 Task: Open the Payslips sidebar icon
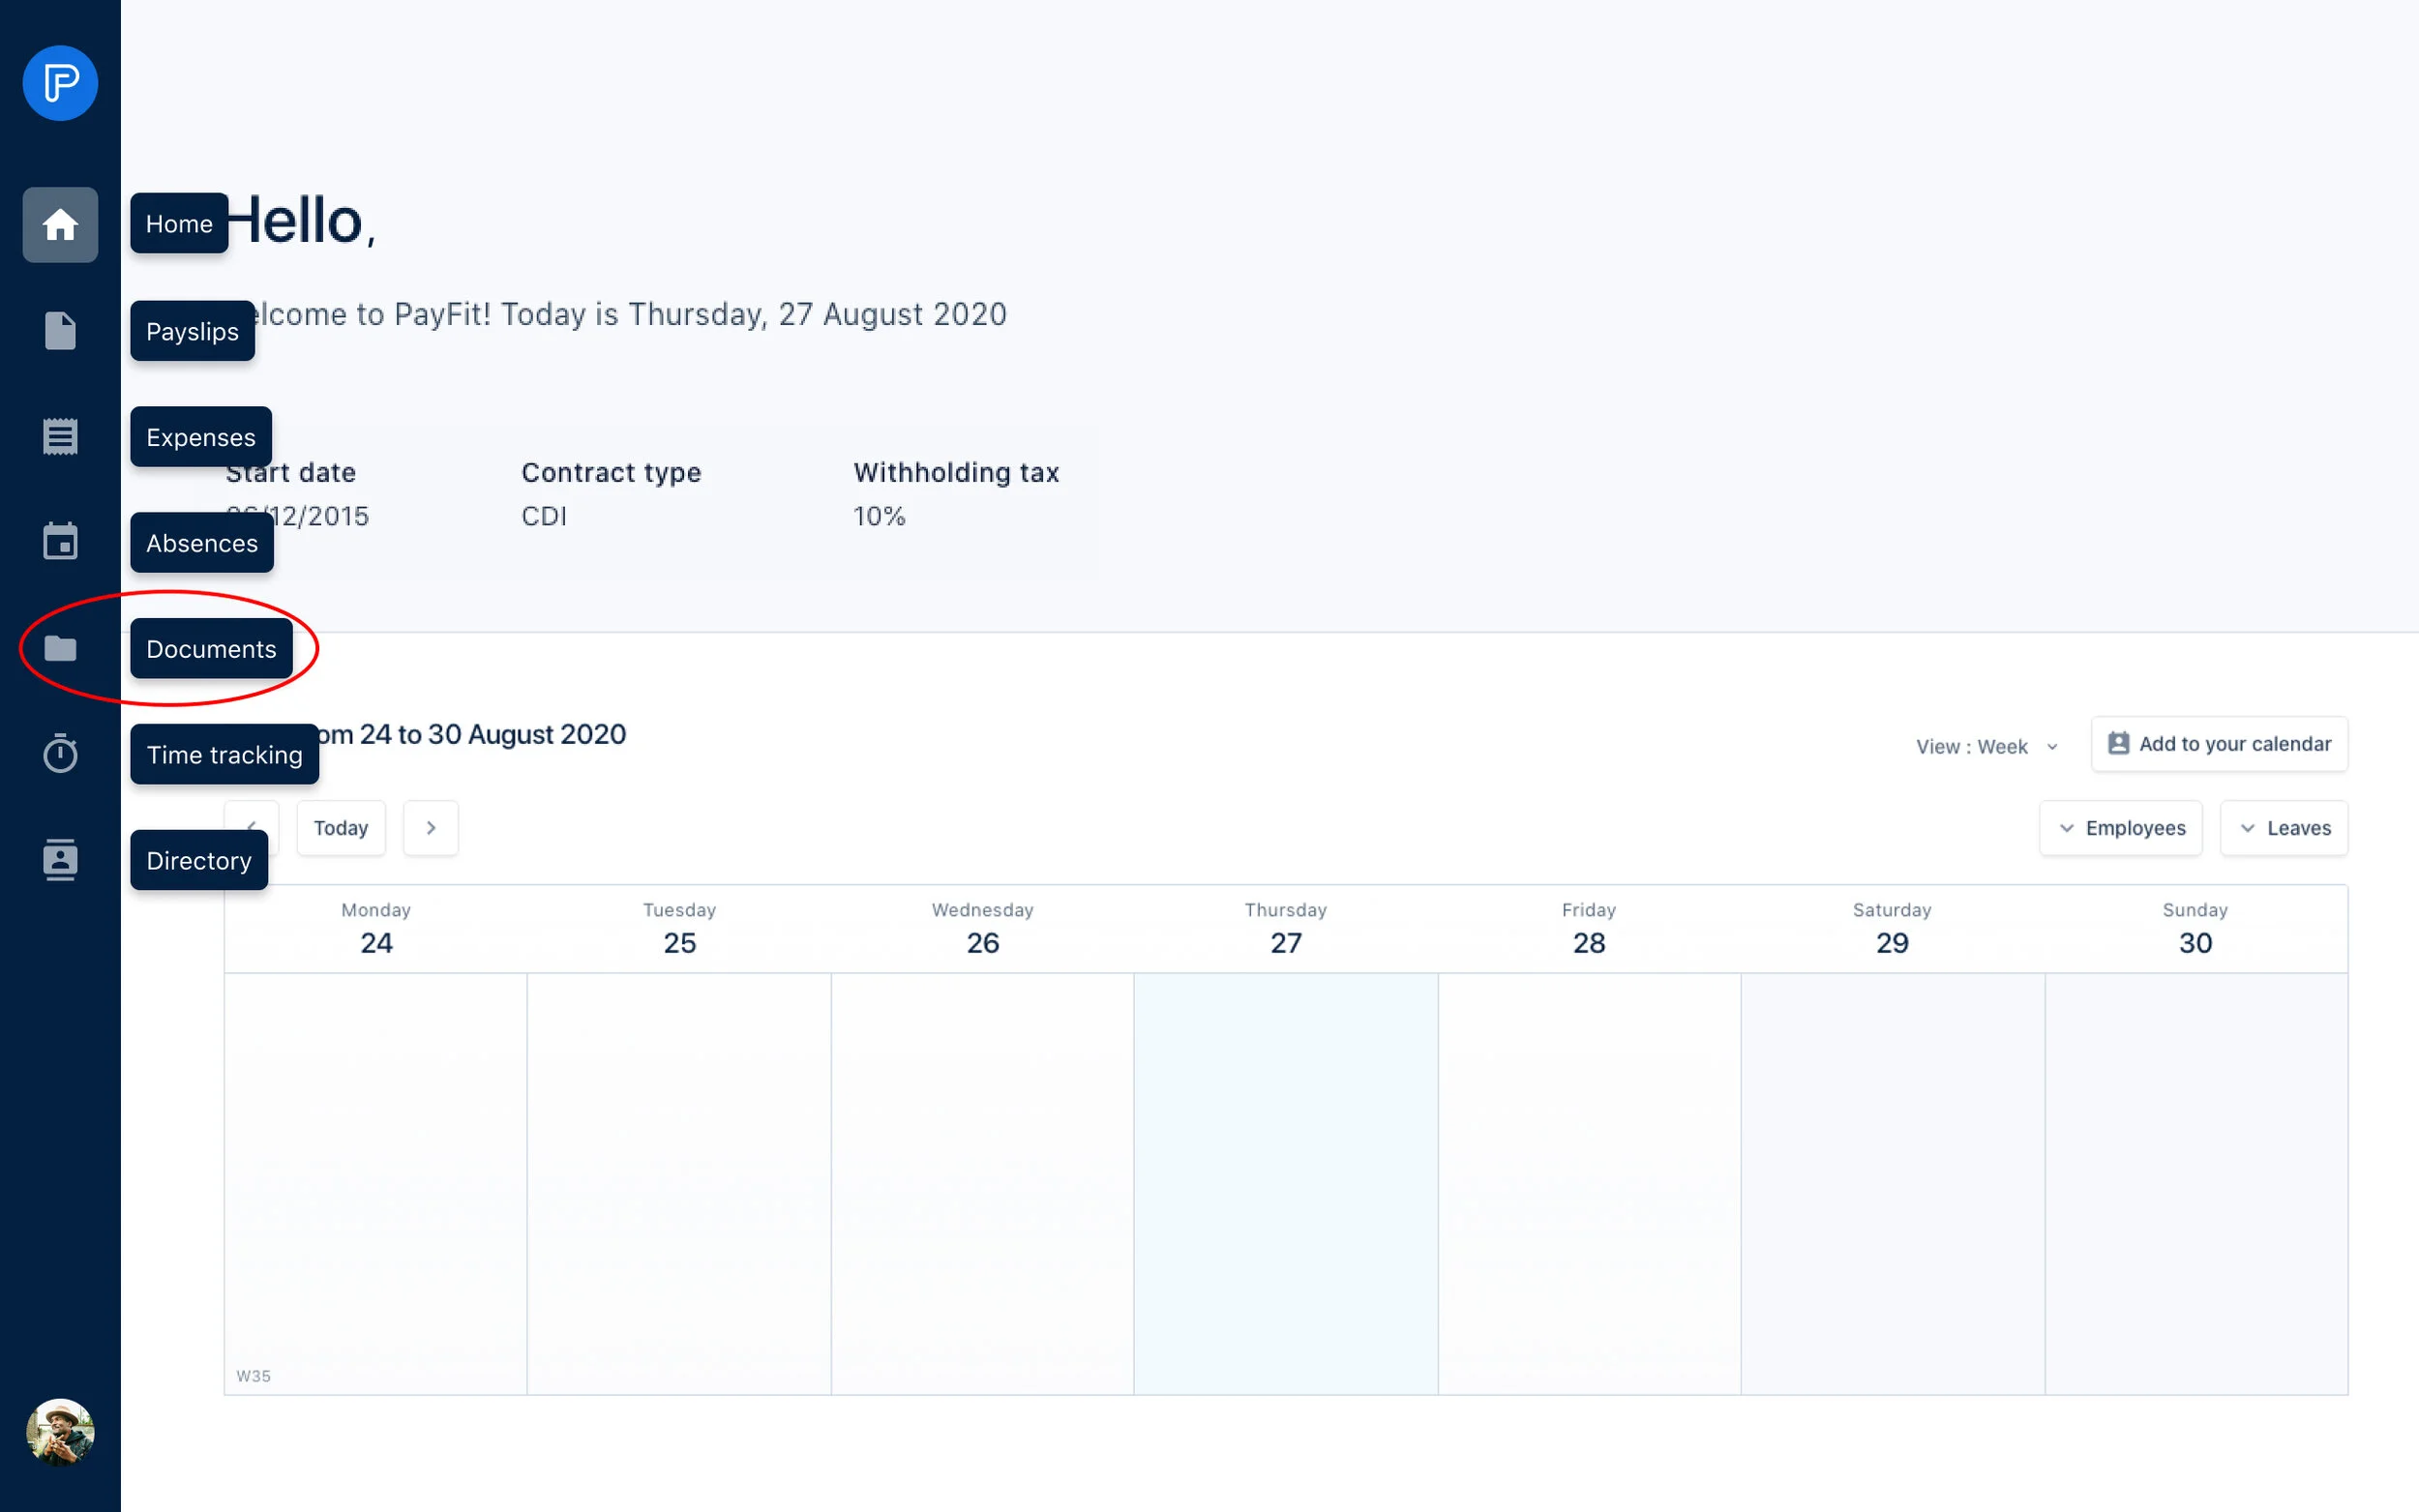[60, 331]
